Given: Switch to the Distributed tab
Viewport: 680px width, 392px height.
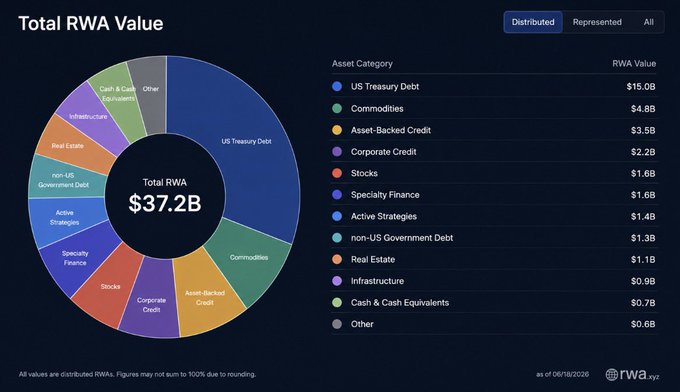Looking at the screenshot, I should tap(533, 22).
